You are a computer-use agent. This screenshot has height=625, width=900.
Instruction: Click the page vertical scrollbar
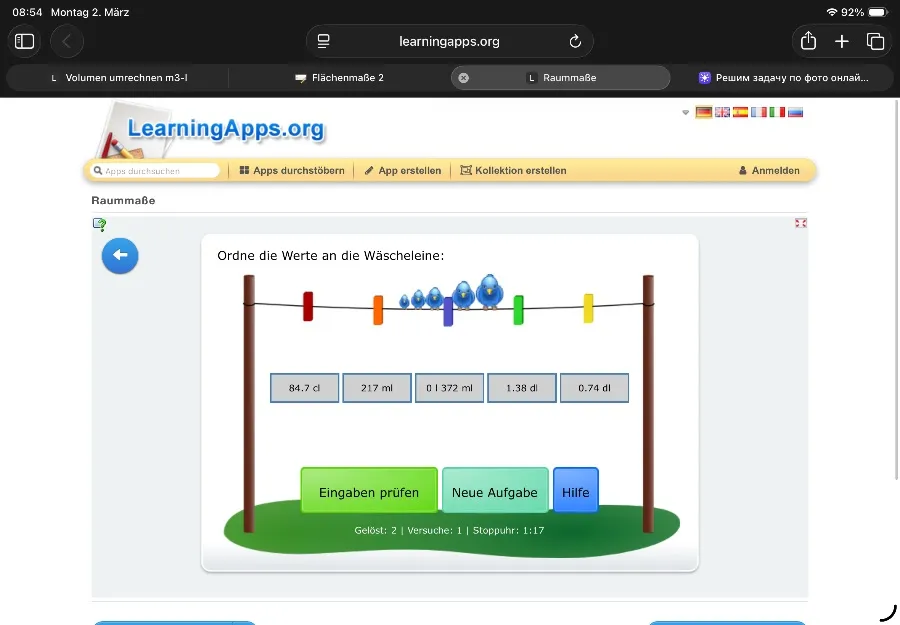(x=897, y=290)
